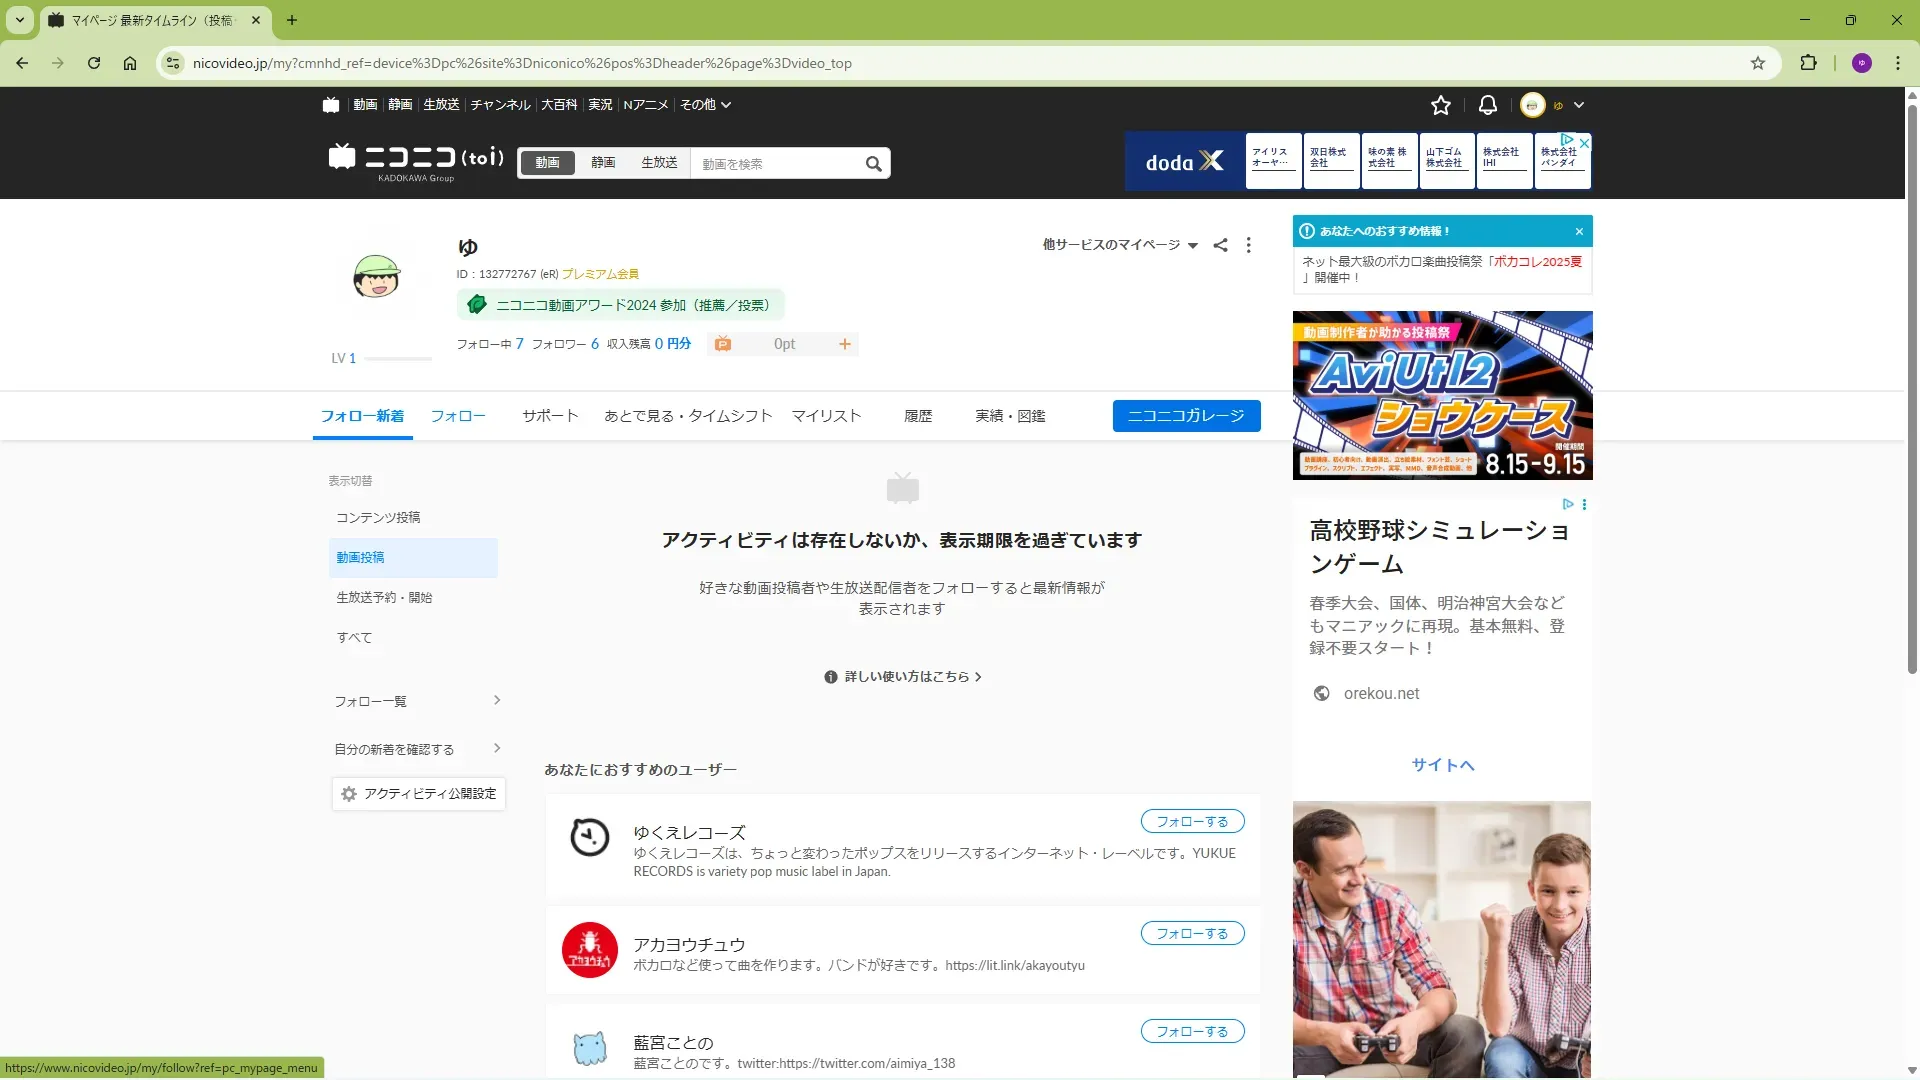
Task: Click the orange plus point-add icon
Action: pyautogui.click(x=845, y=344)
